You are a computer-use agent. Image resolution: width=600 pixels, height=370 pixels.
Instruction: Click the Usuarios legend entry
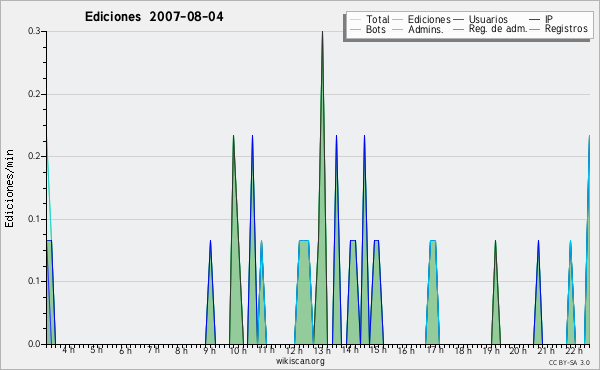(x=481, y=19)
